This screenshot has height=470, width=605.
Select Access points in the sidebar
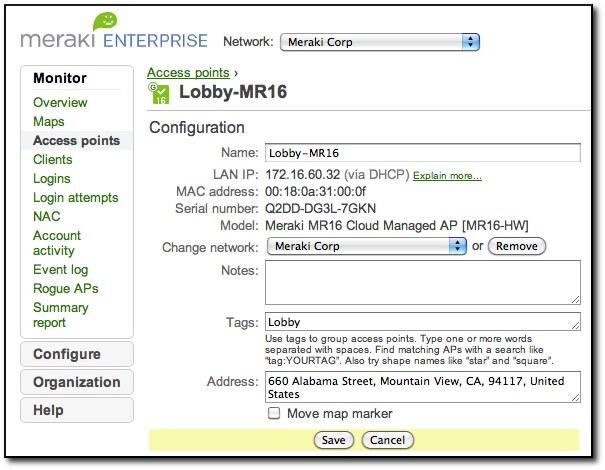[x=76, y=140]
